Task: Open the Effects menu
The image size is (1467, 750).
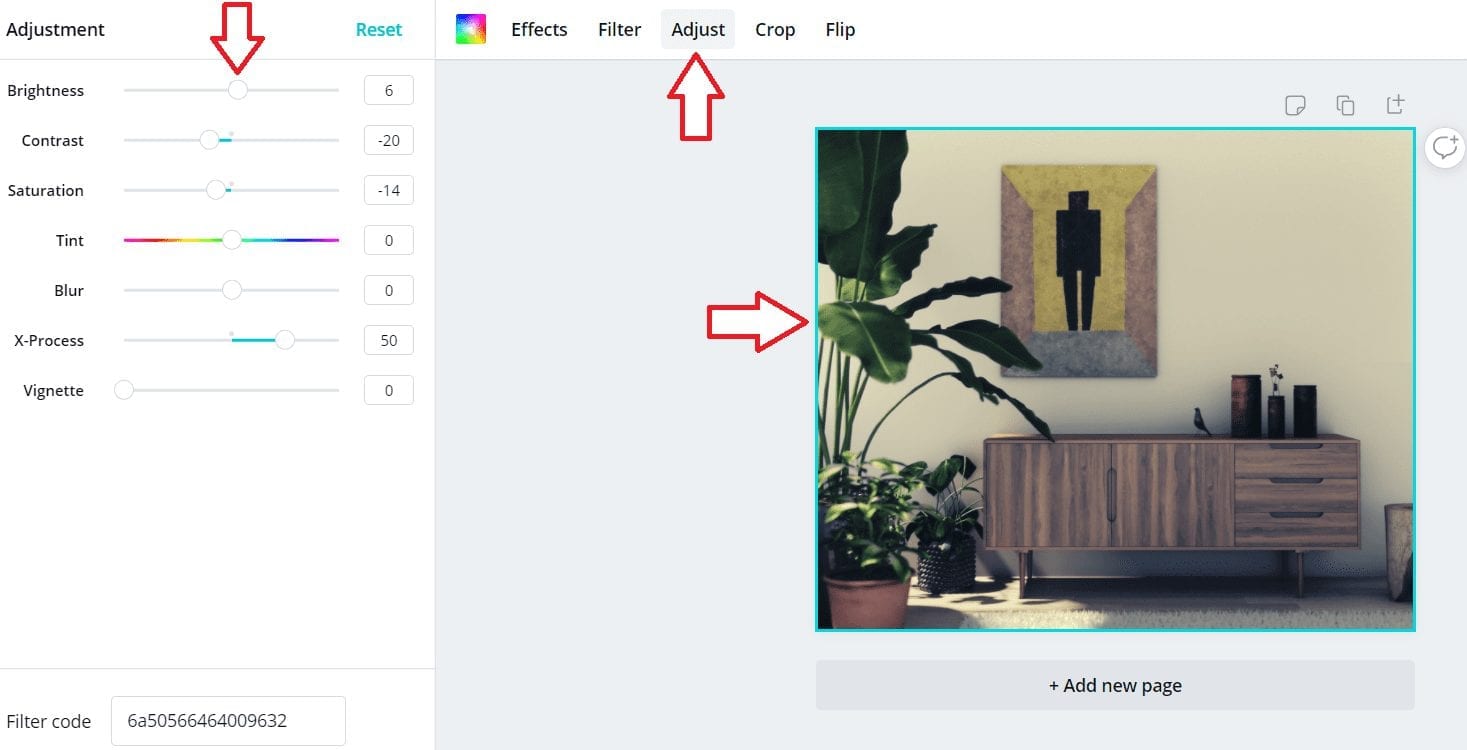Action: [539, 30]
